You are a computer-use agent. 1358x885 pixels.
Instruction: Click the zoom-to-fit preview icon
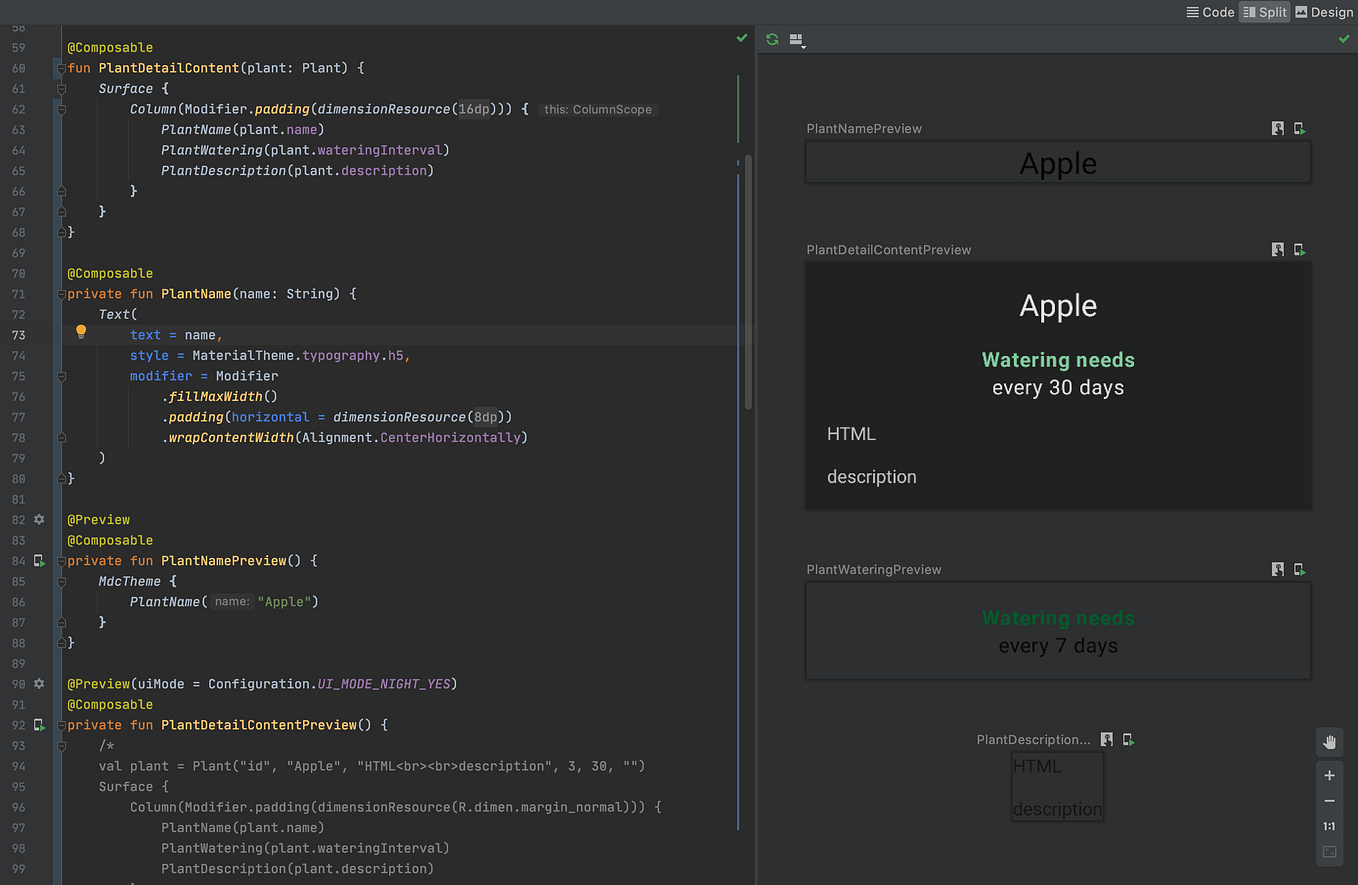[1329, 852]
